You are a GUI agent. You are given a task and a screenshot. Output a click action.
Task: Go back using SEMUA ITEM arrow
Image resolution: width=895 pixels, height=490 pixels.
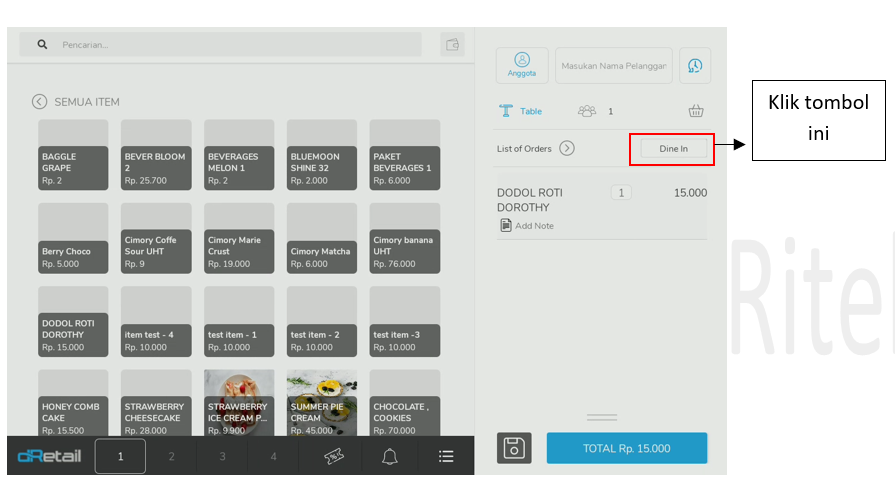click(39, 101)
